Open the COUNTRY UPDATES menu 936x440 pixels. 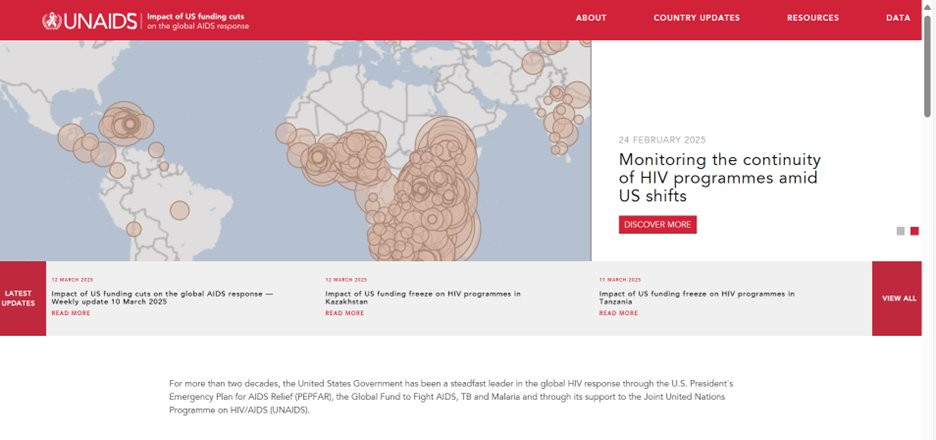click(697, 18)
